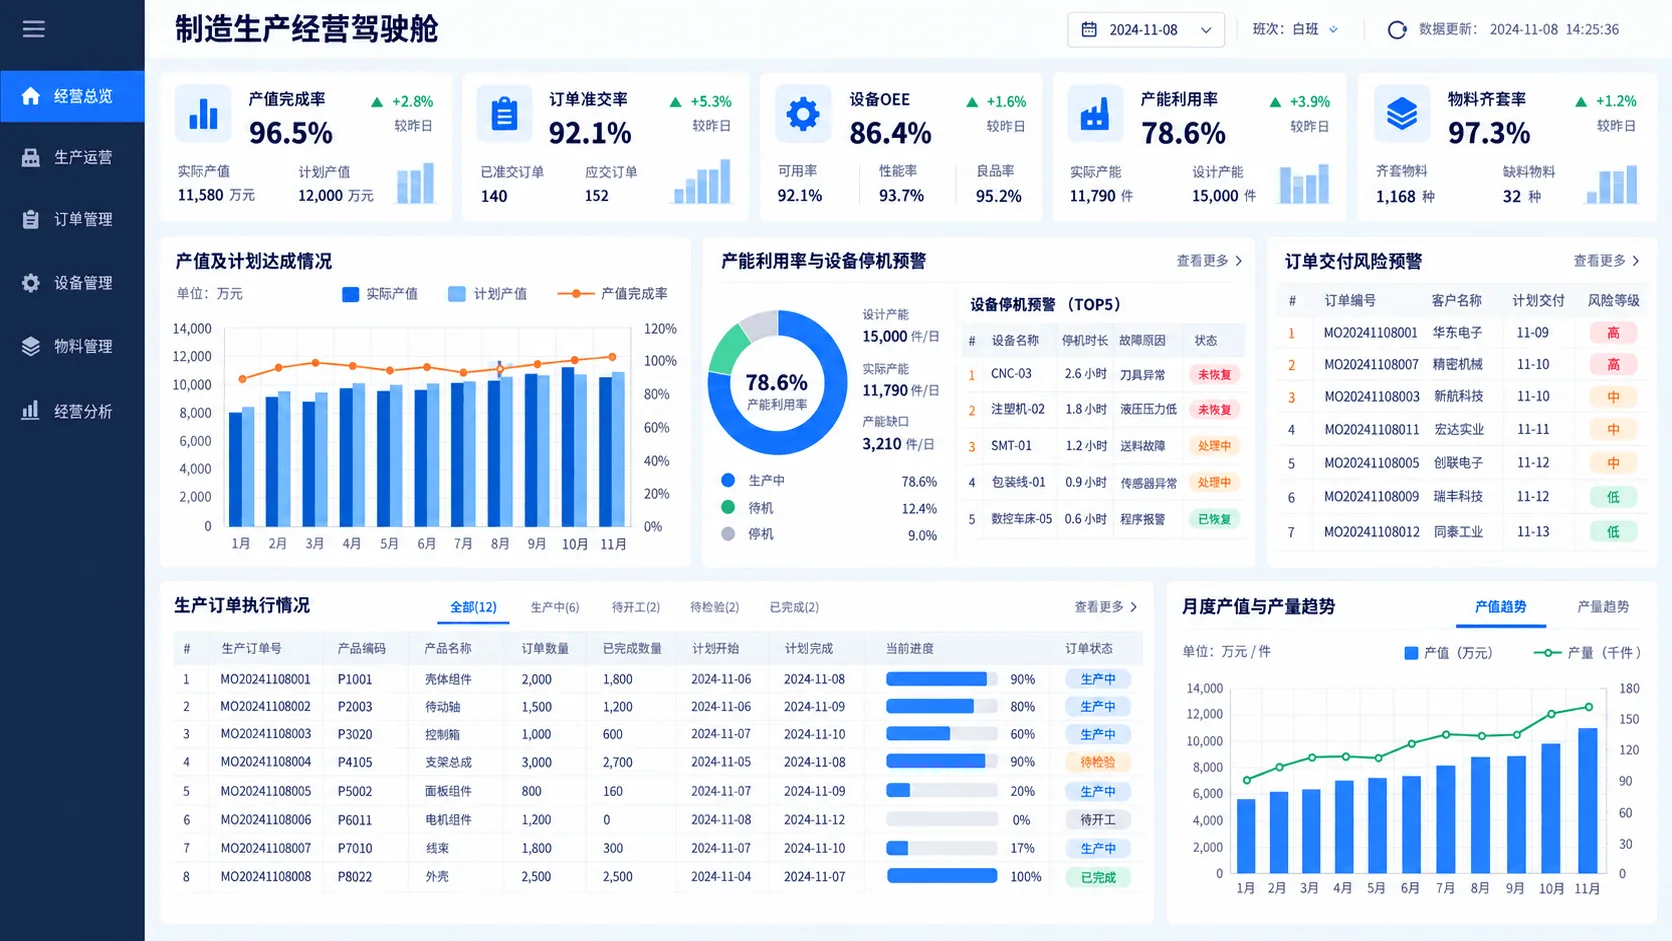1672x941 pixels.
Task: Switch to 生产中(6) tab
Action: pyautogui.click(x=555, y=607)
